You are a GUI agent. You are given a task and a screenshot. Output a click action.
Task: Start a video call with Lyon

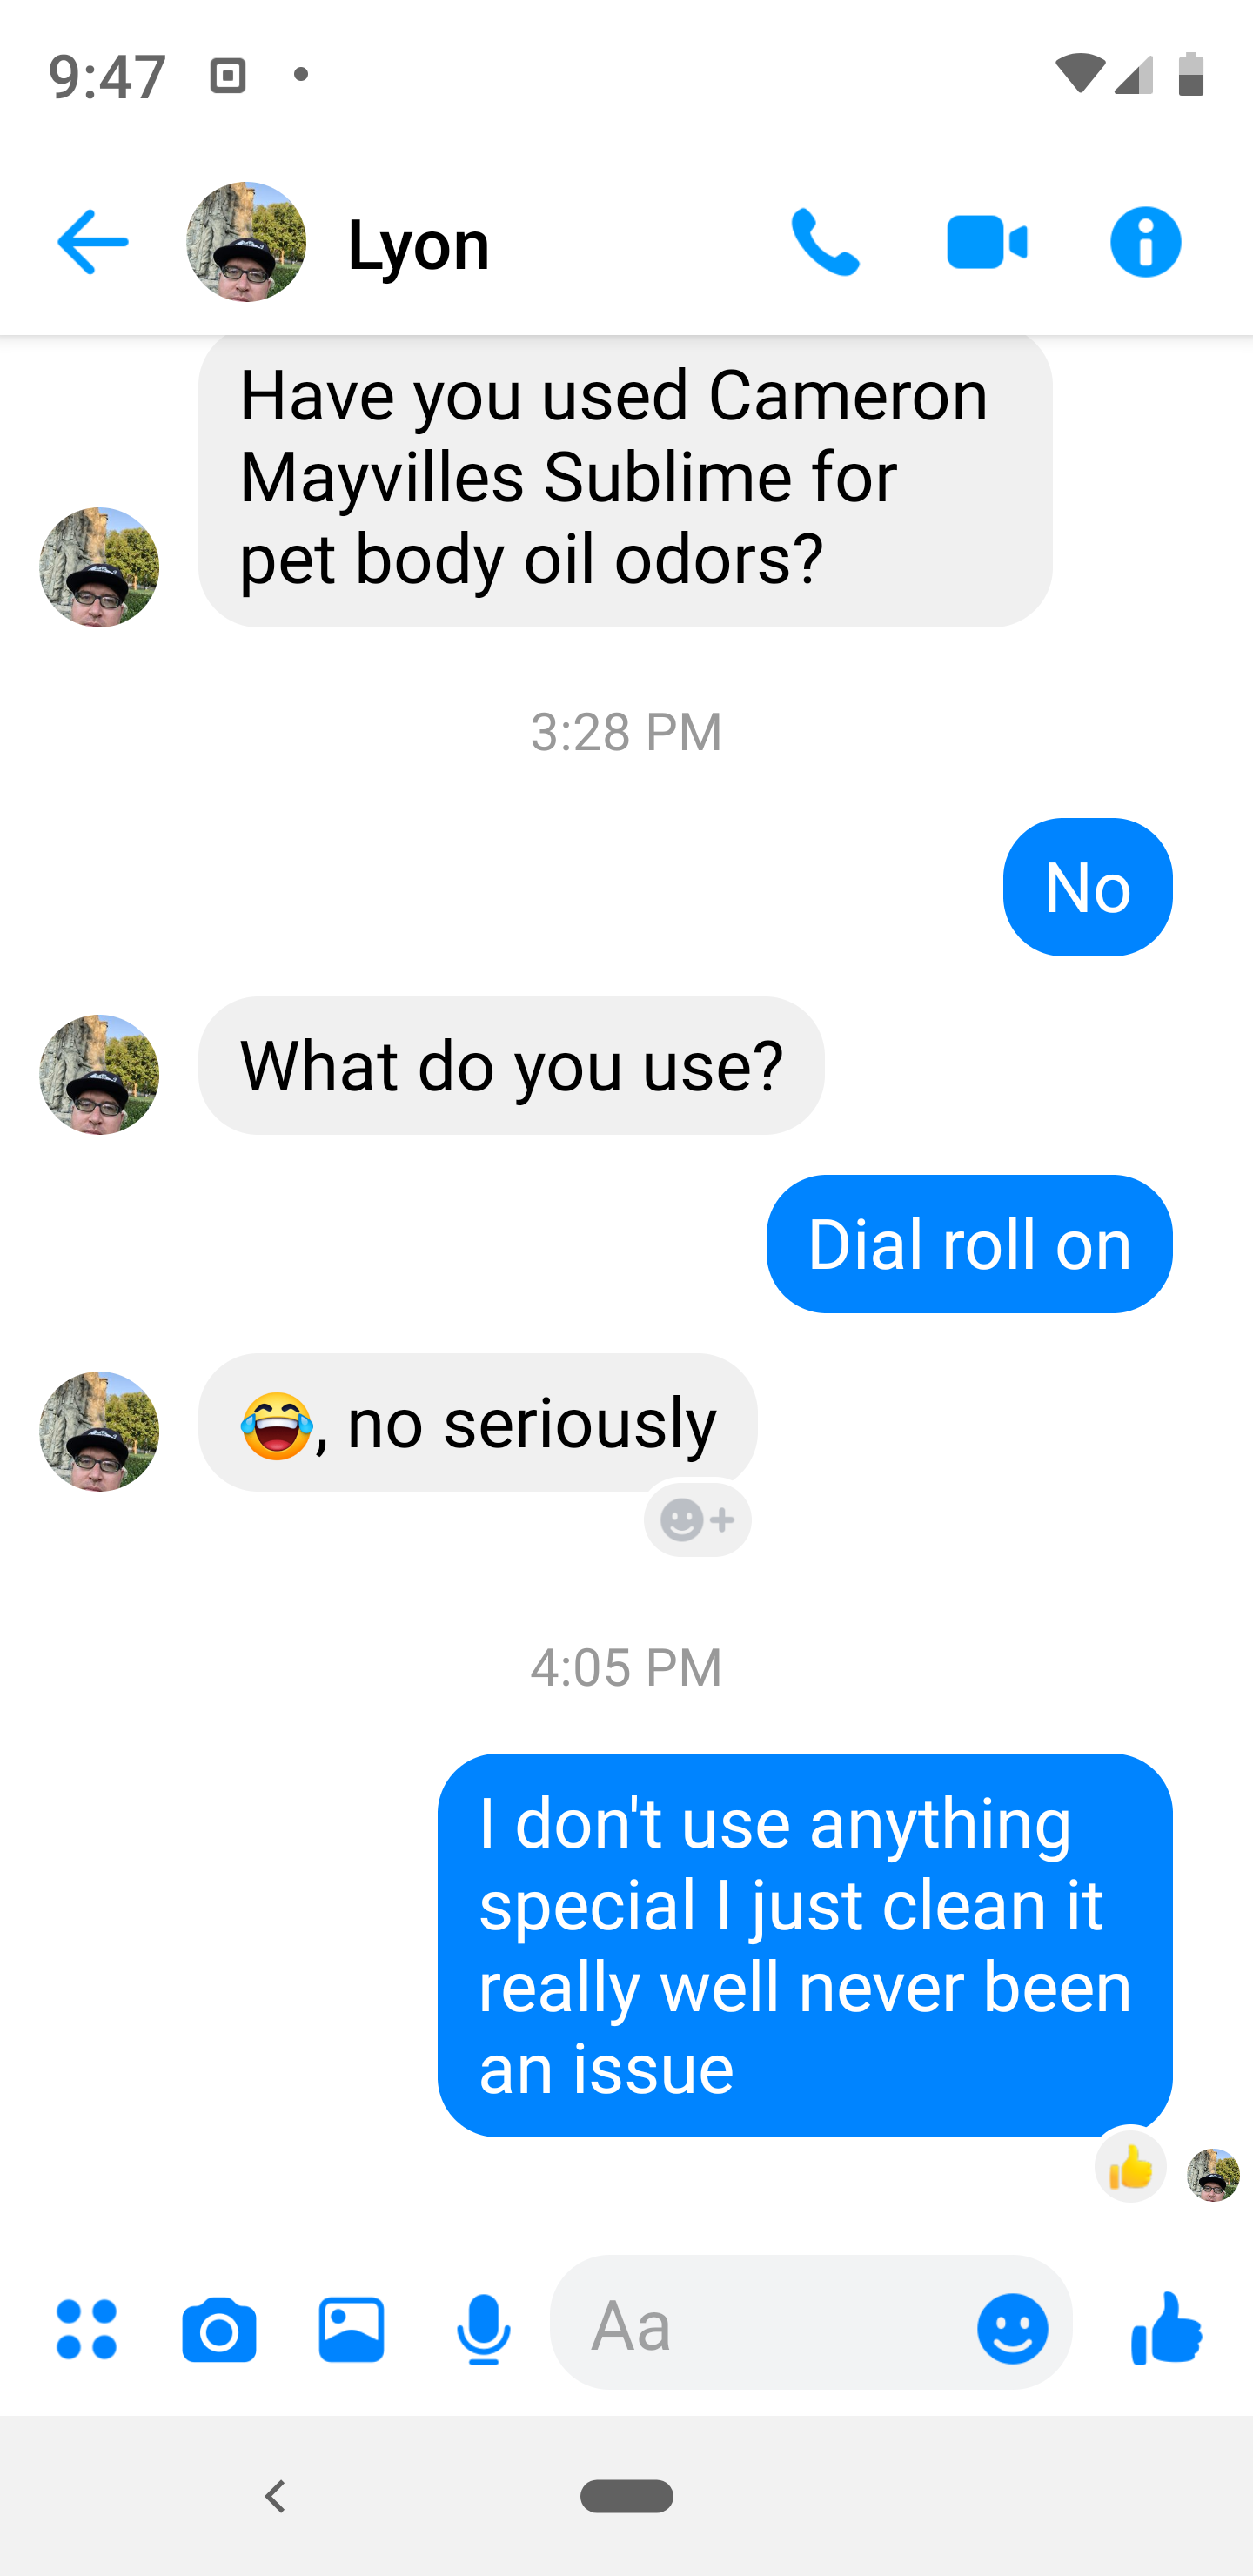click(986, 242)
